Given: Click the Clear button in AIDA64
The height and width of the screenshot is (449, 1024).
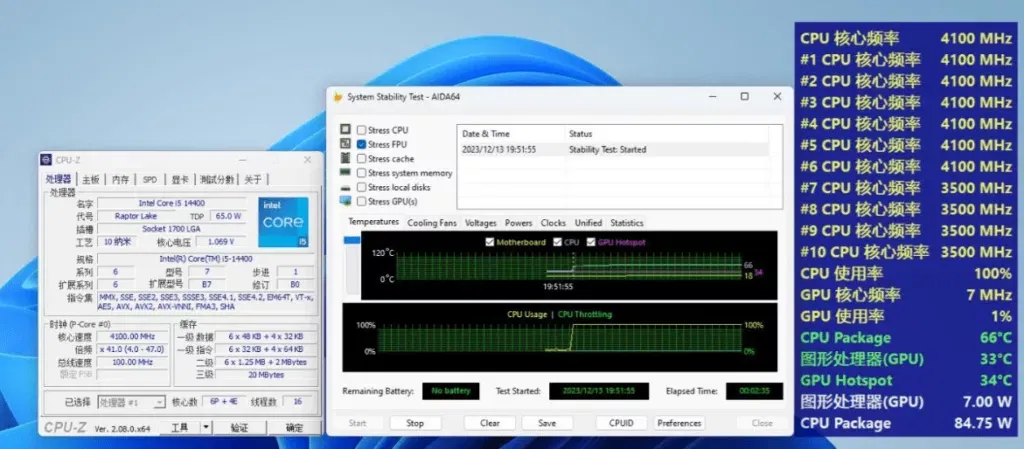Looking at the screenshot, I should coord(490,423).
